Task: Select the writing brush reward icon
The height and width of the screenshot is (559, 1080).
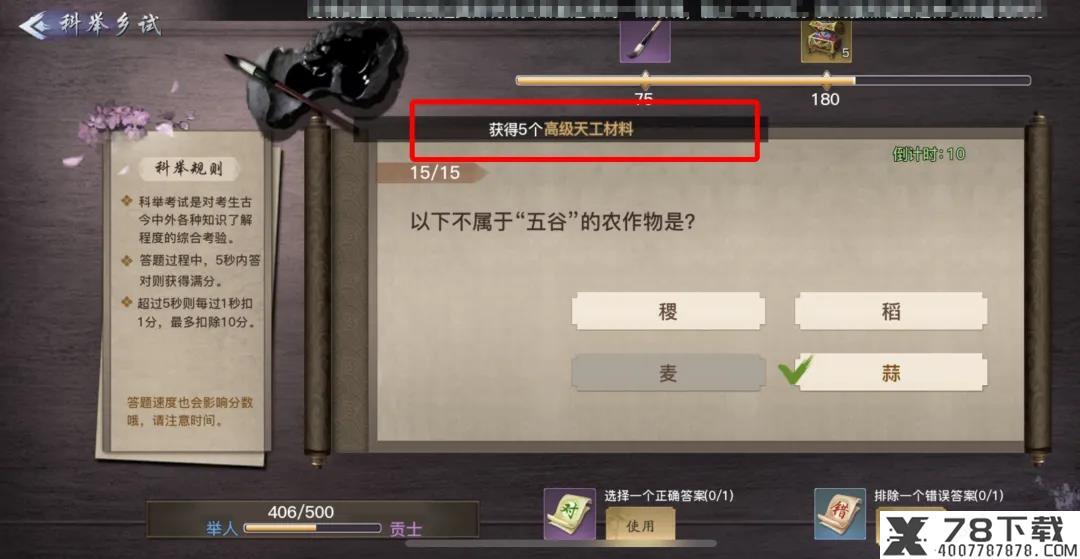Action: tap(645, 40)
